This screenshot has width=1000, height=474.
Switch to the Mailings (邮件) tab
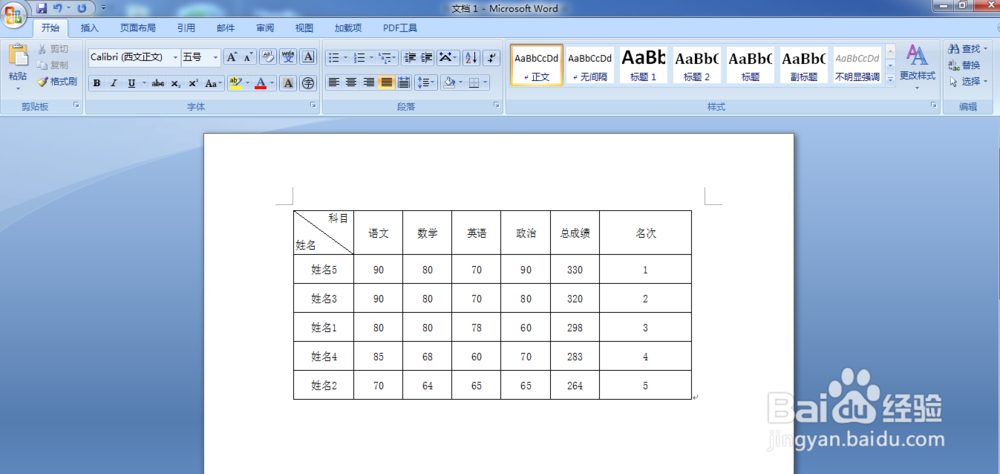[226, 27]
